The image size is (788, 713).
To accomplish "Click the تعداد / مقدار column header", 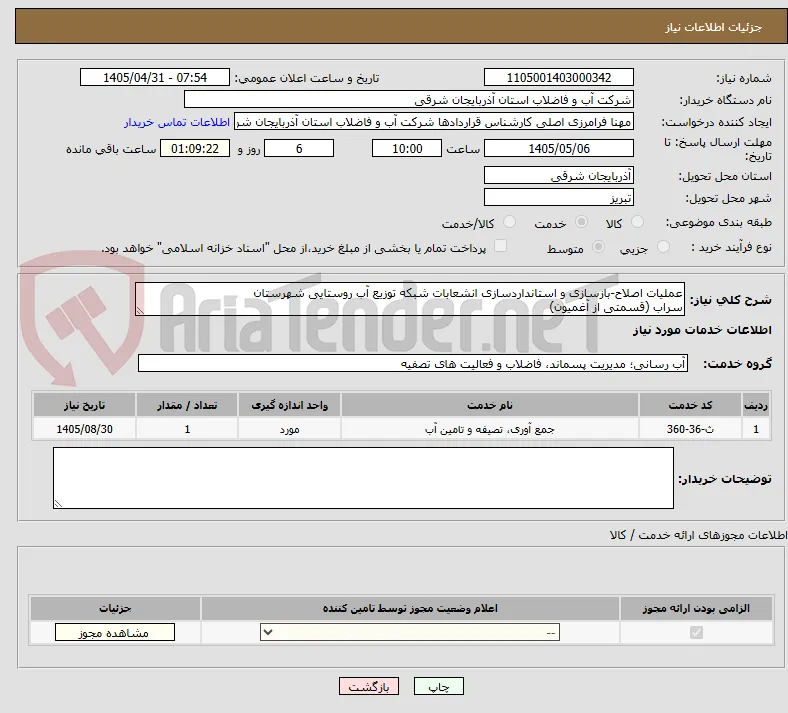I will [x=187, y=405].
